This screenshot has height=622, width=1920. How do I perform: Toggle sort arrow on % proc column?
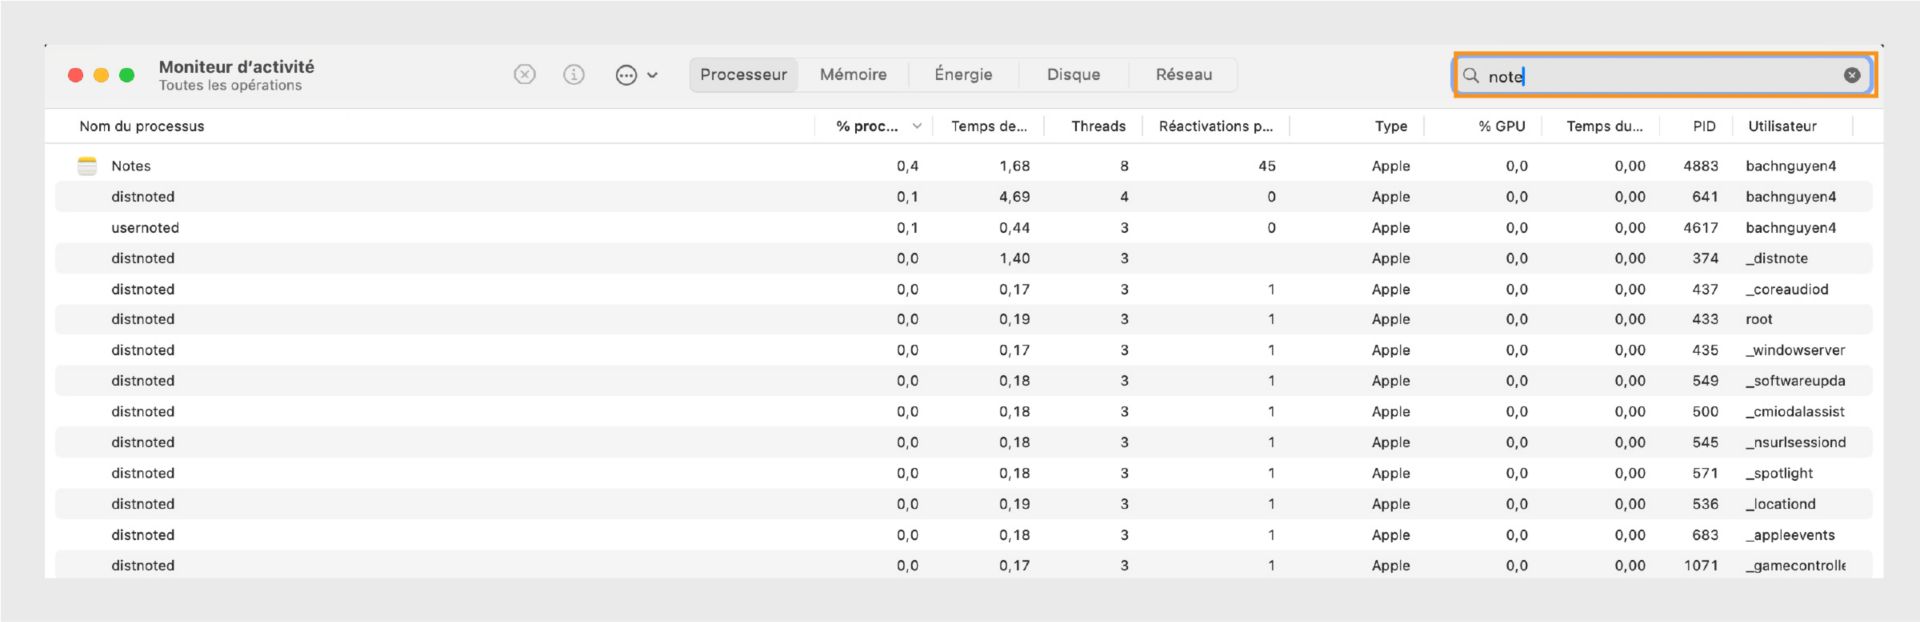[x=917, y=126]
